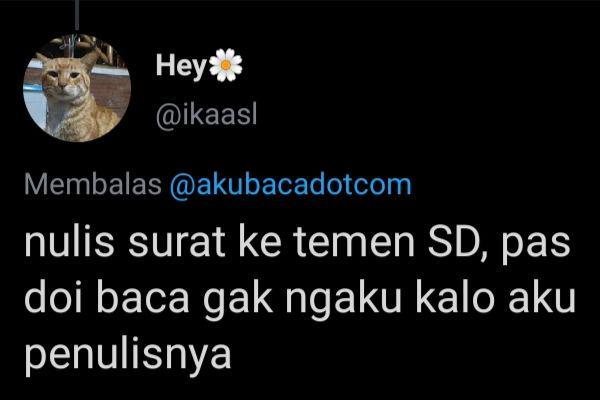Click the thread connector line above the avatar

(x=77, y=15)
